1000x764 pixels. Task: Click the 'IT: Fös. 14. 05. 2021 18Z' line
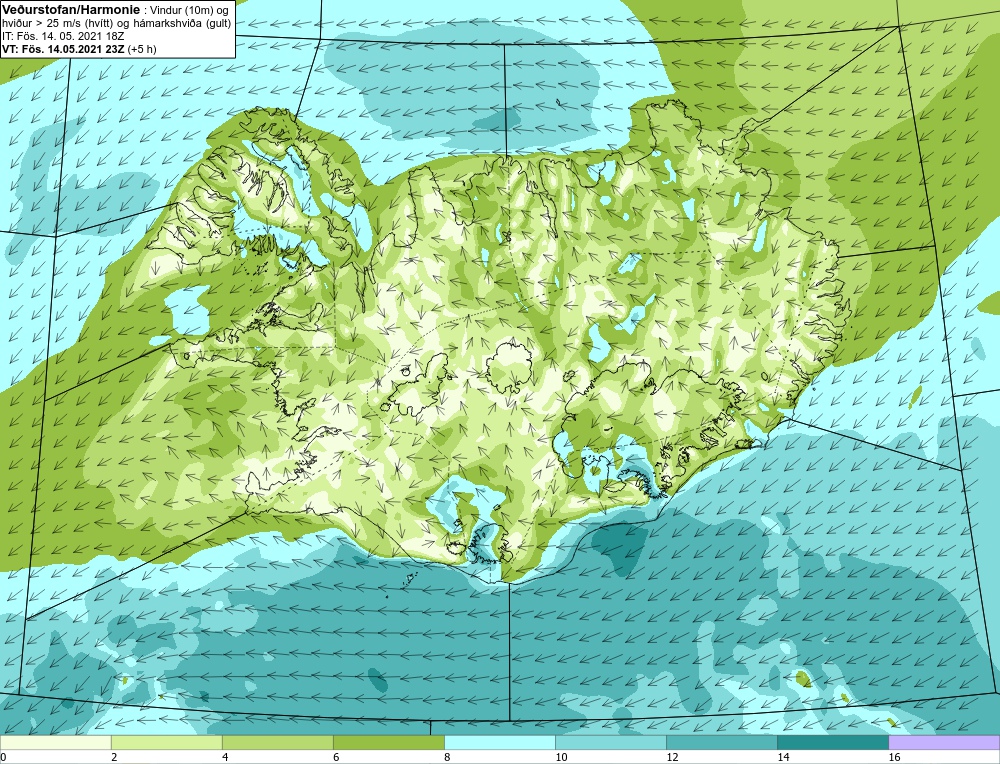[x=63, y=36]
